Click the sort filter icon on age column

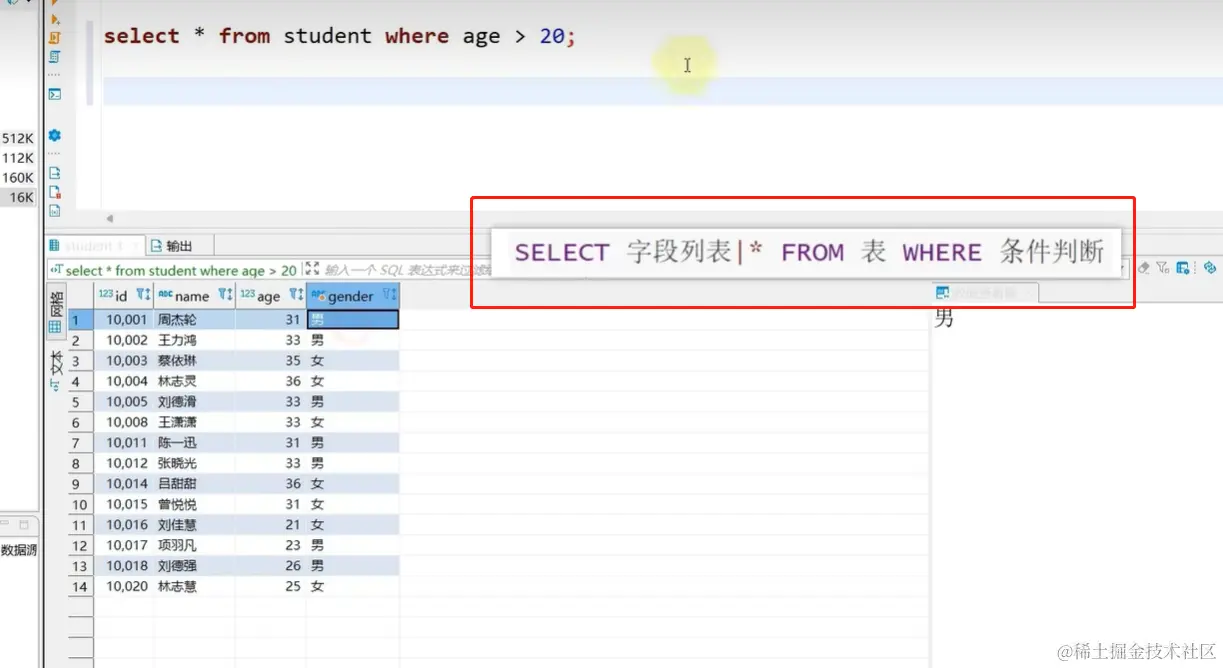click(296, 295)
